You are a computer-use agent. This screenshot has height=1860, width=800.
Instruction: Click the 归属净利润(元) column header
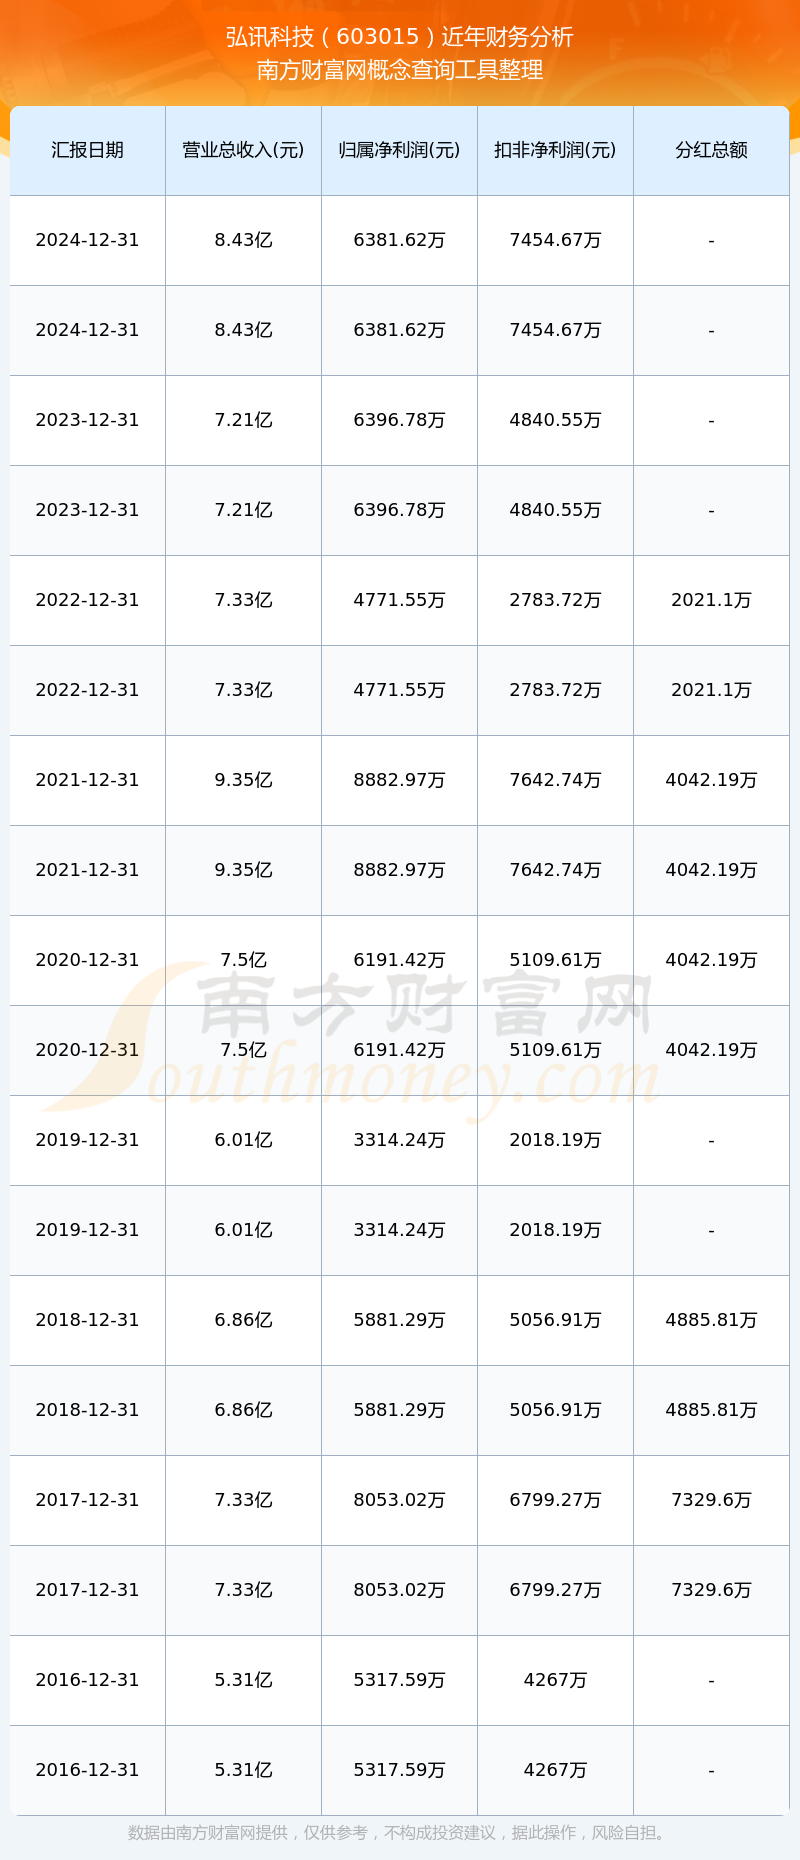point(399,150)
